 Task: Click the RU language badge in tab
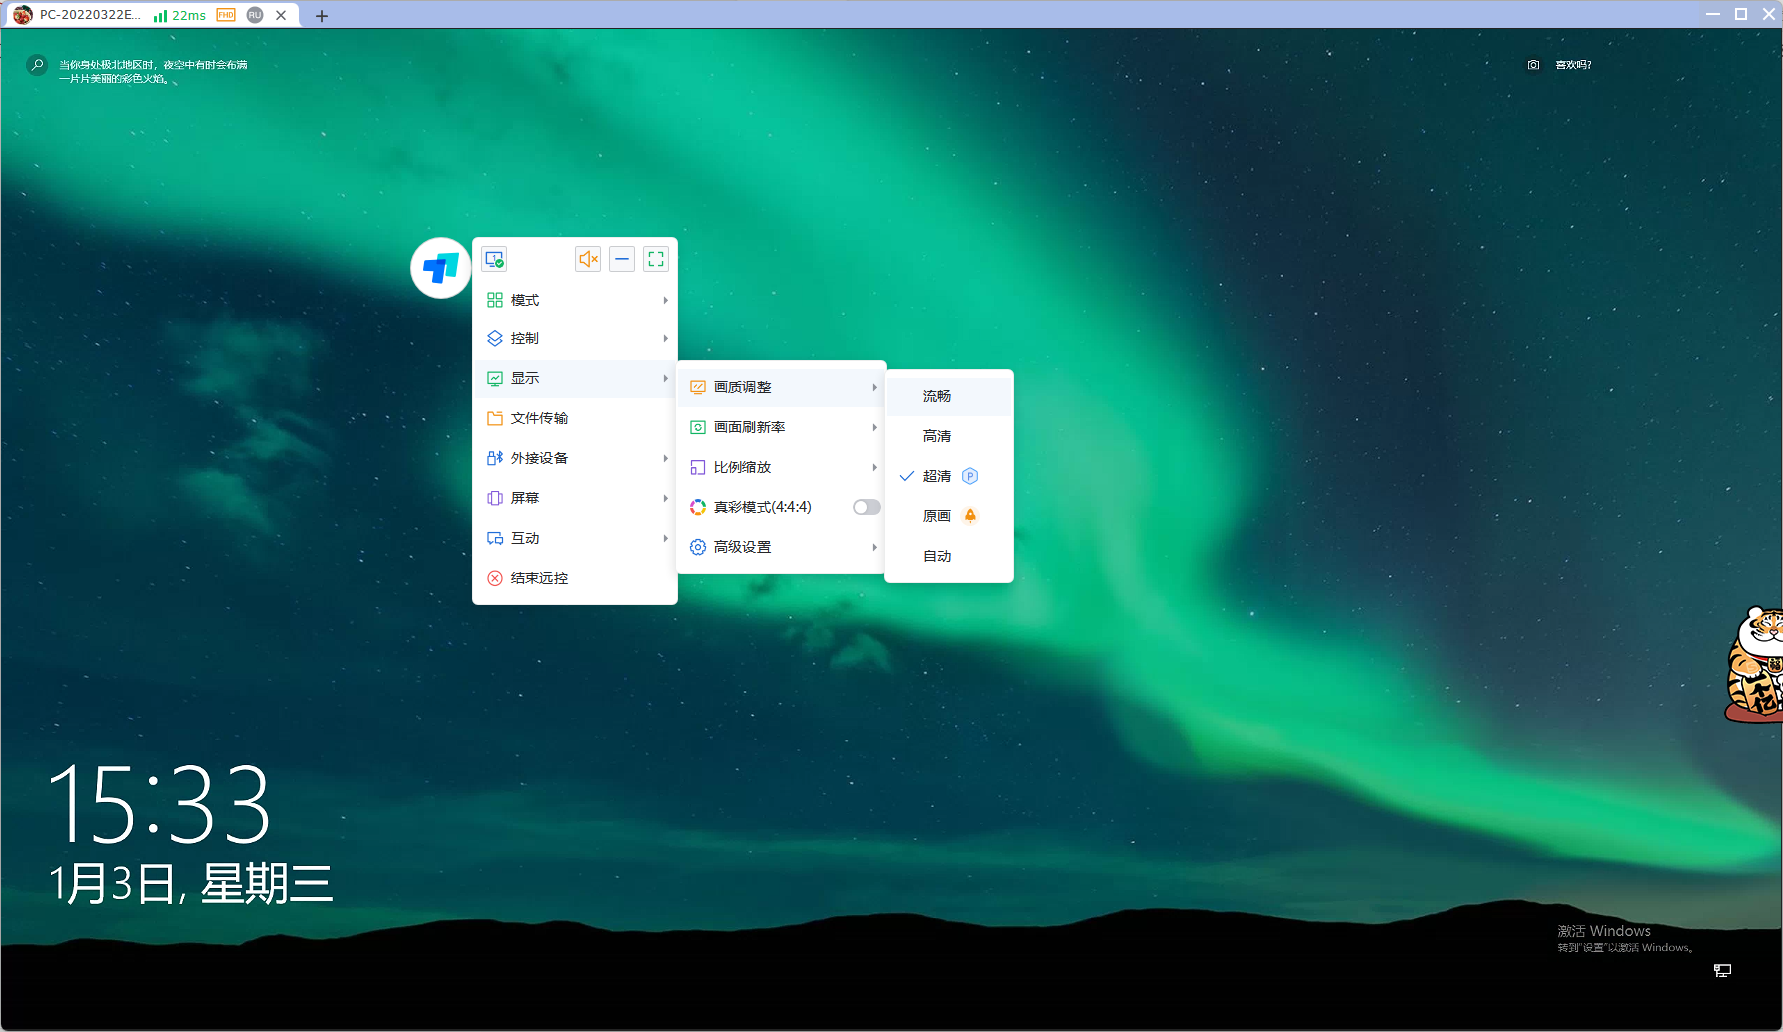[x=255, y=15]
